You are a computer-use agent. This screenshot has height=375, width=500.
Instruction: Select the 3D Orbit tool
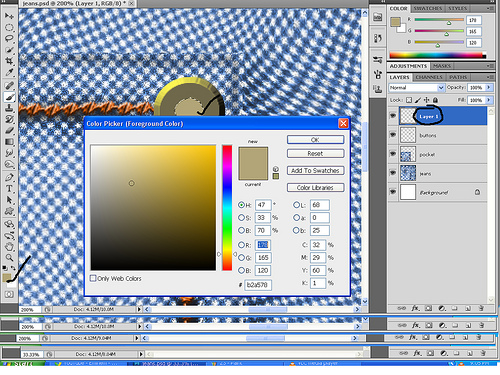pyautogui.click(x=9, y=235)
